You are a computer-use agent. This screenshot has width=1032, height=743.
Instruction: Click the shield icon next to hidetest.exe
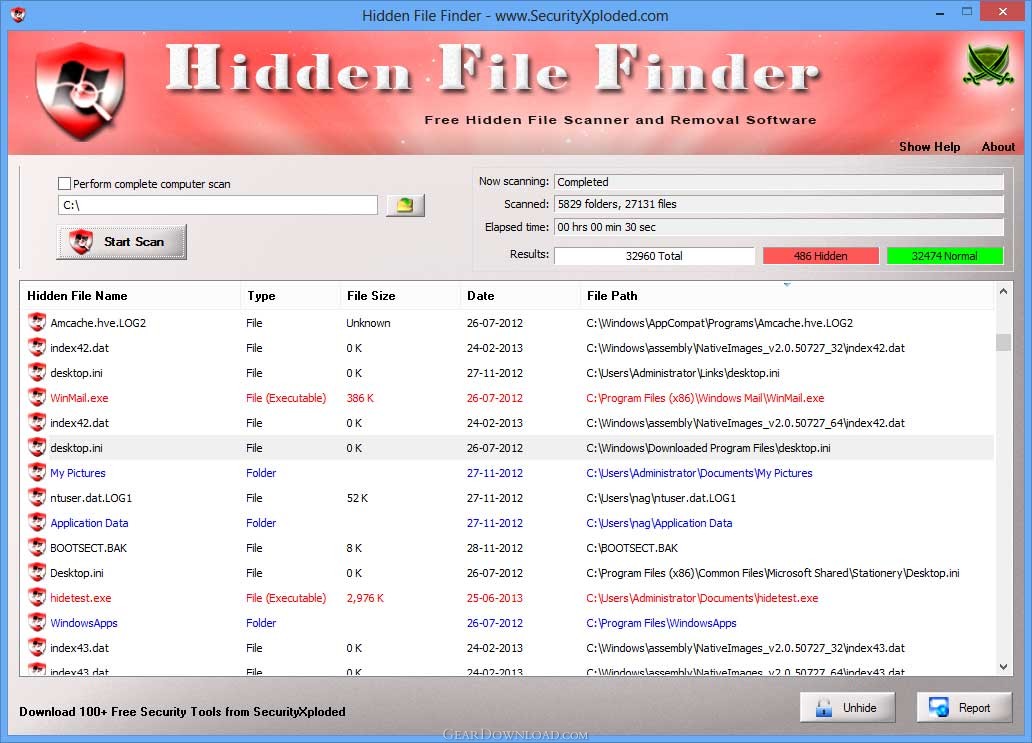tap(37, 598)
